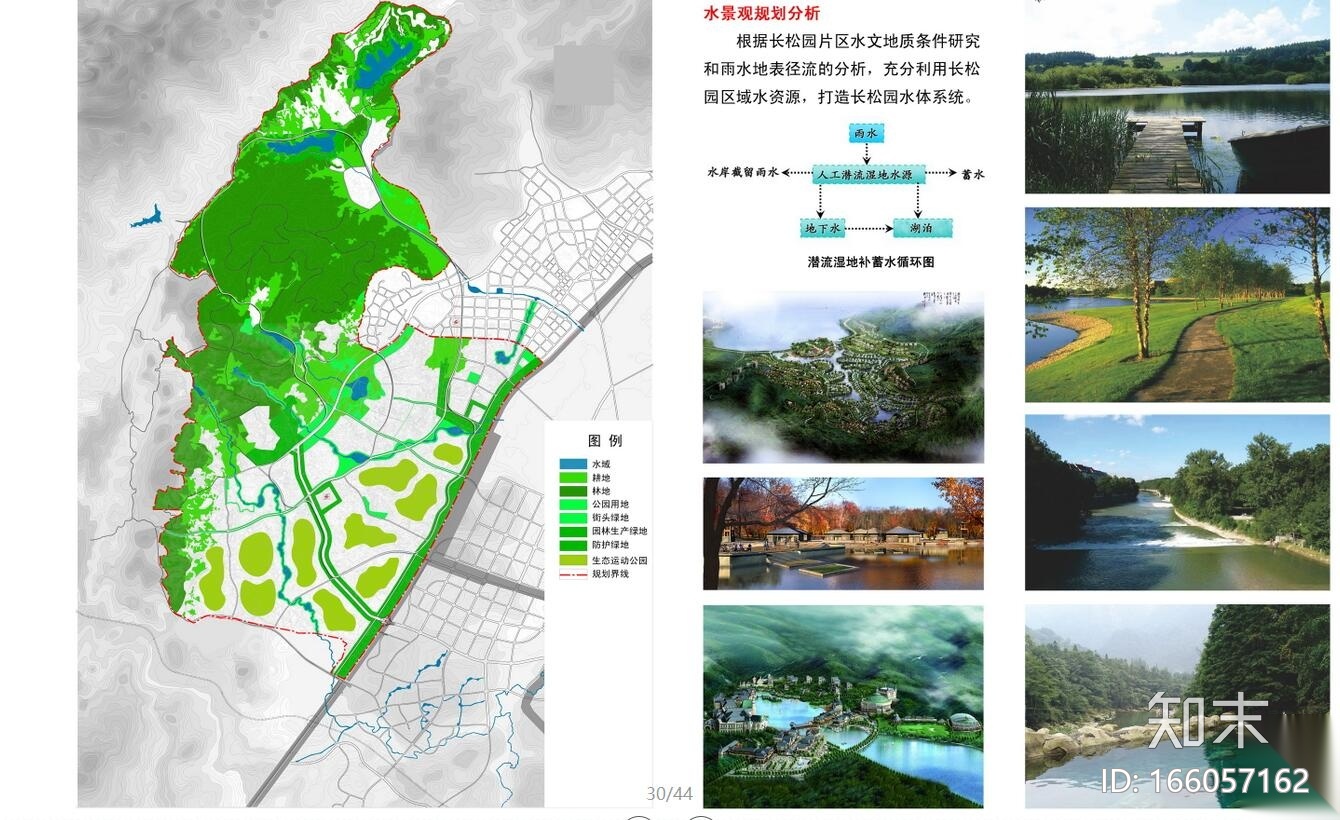Click the 地下水 diagram box
This screenshot has width=1340, height=820.
(x=823, y=228)
